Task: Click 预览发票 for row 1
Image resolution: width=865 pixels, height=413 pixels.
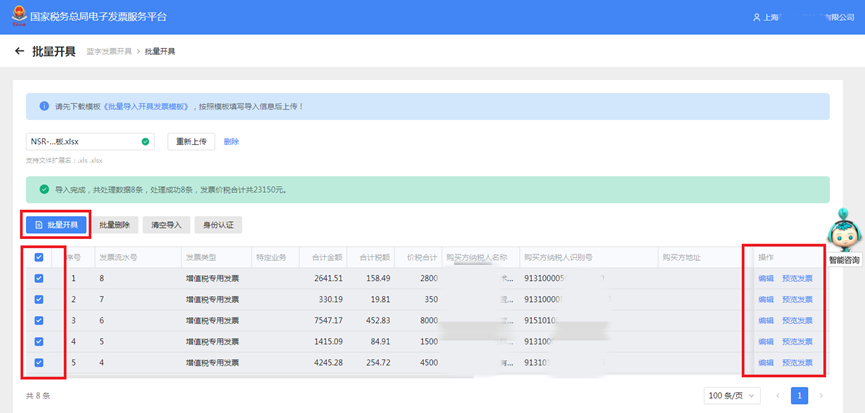Action: point(797,278)
